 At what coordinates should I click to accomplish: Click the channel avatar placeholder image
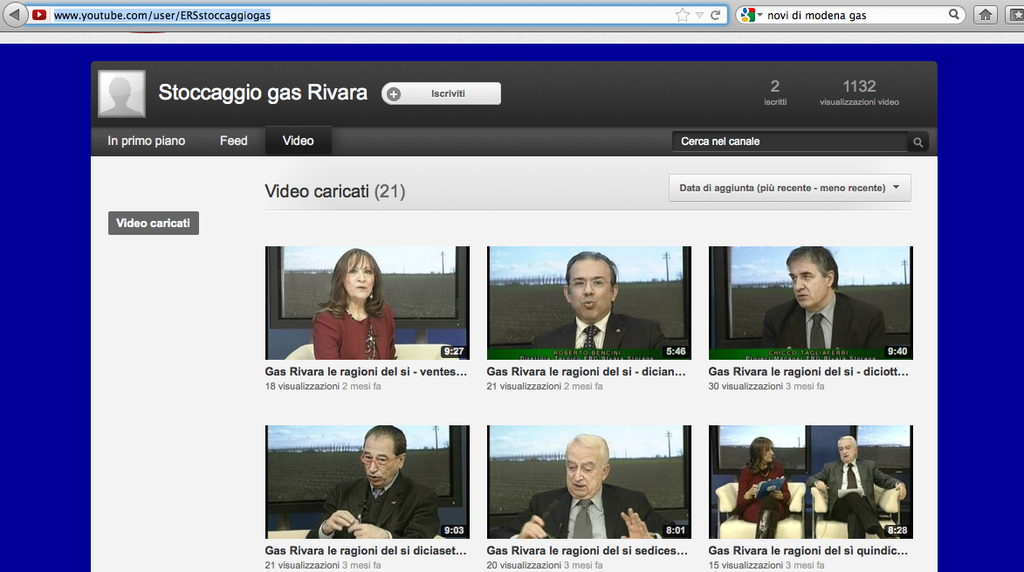[122, 94]
